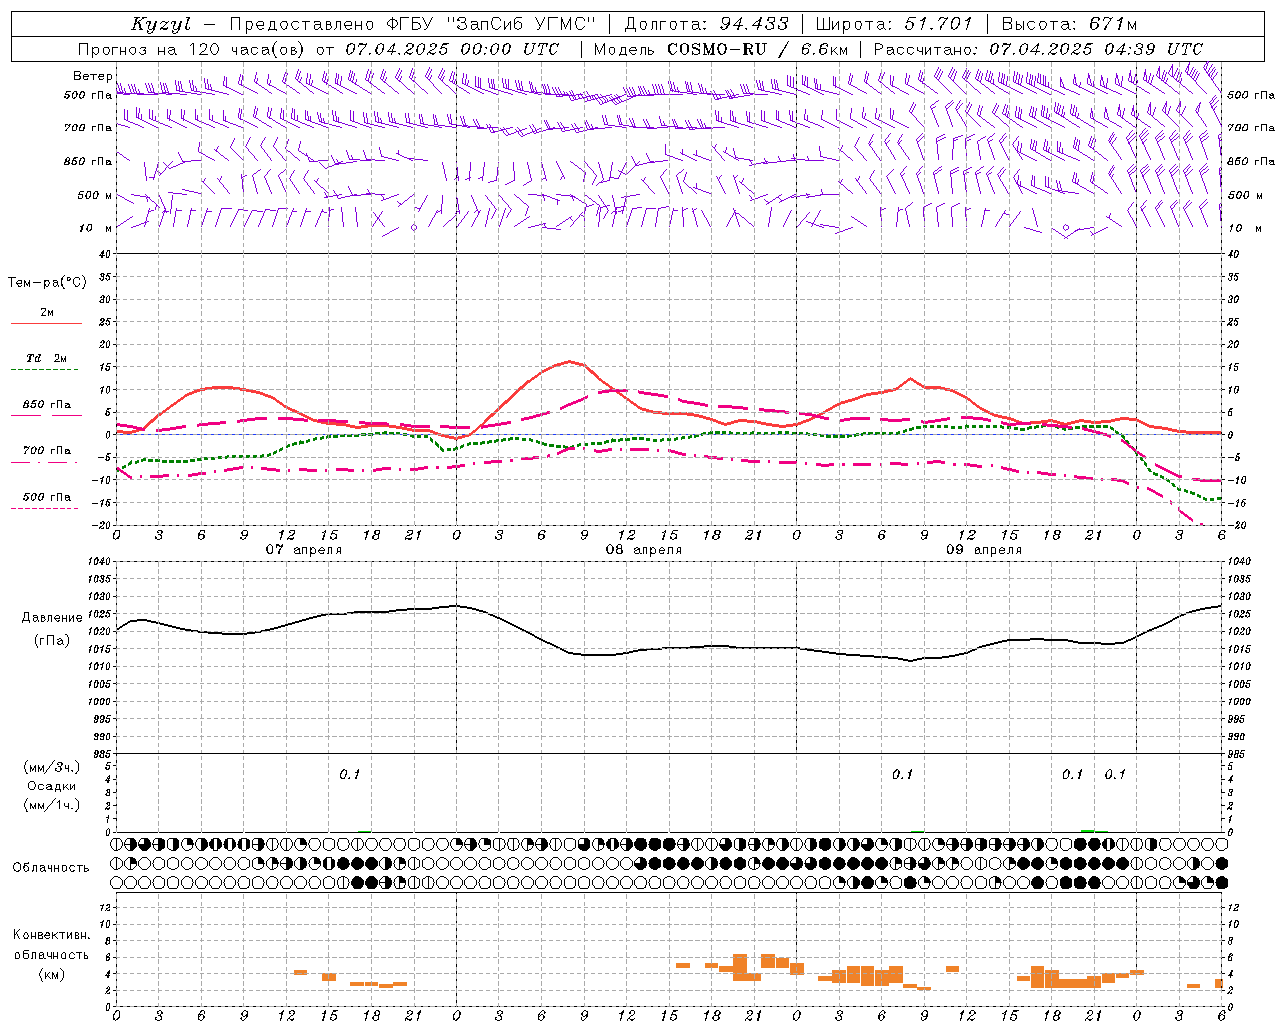Screen dimensions: 1280x1024
Task: Click the 08 апреля date label
Action: pos(644,550)
